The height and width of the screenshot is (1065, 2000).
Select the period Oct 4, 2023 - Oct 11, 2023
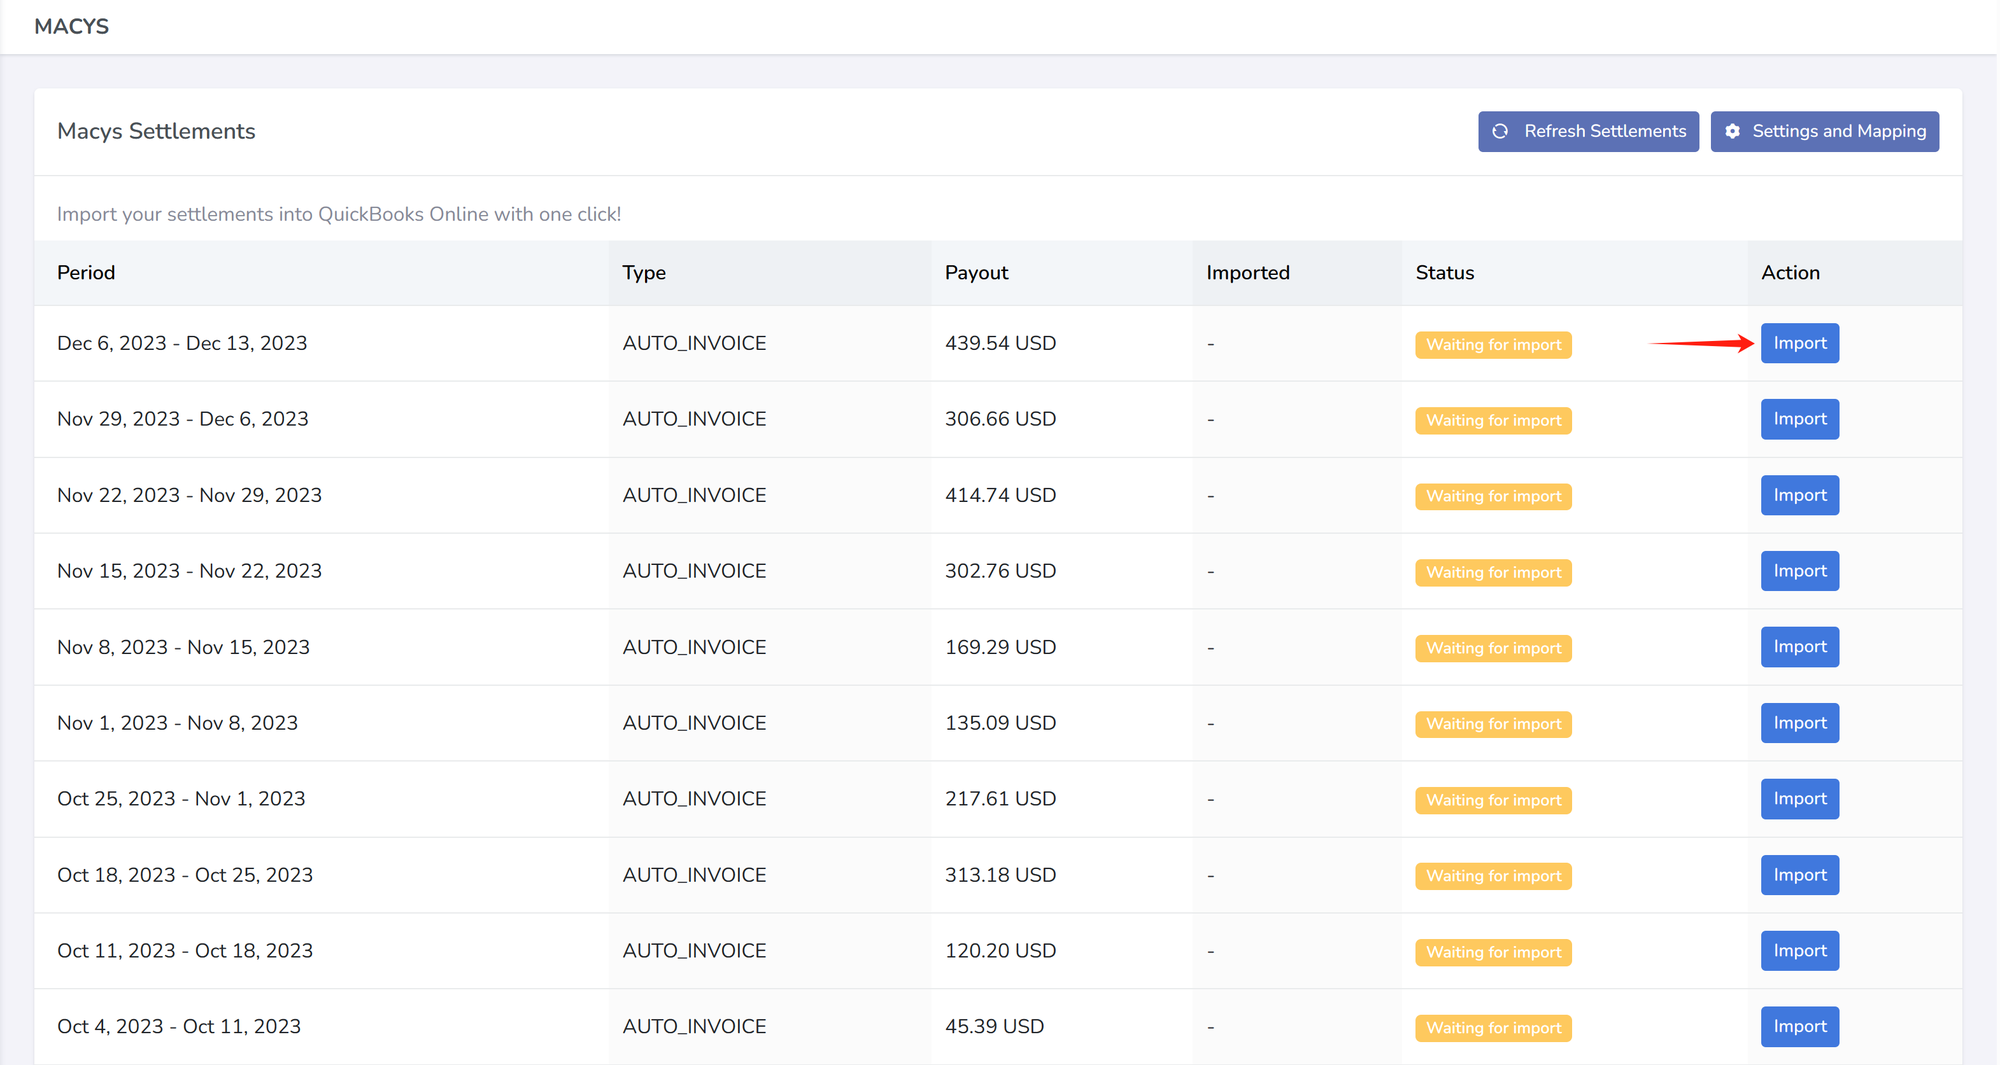[x=179, y=1027]
